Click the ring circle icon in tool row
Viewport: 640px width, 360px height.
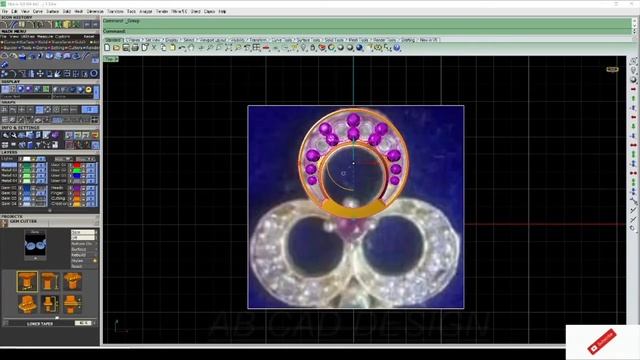point(94,74)
